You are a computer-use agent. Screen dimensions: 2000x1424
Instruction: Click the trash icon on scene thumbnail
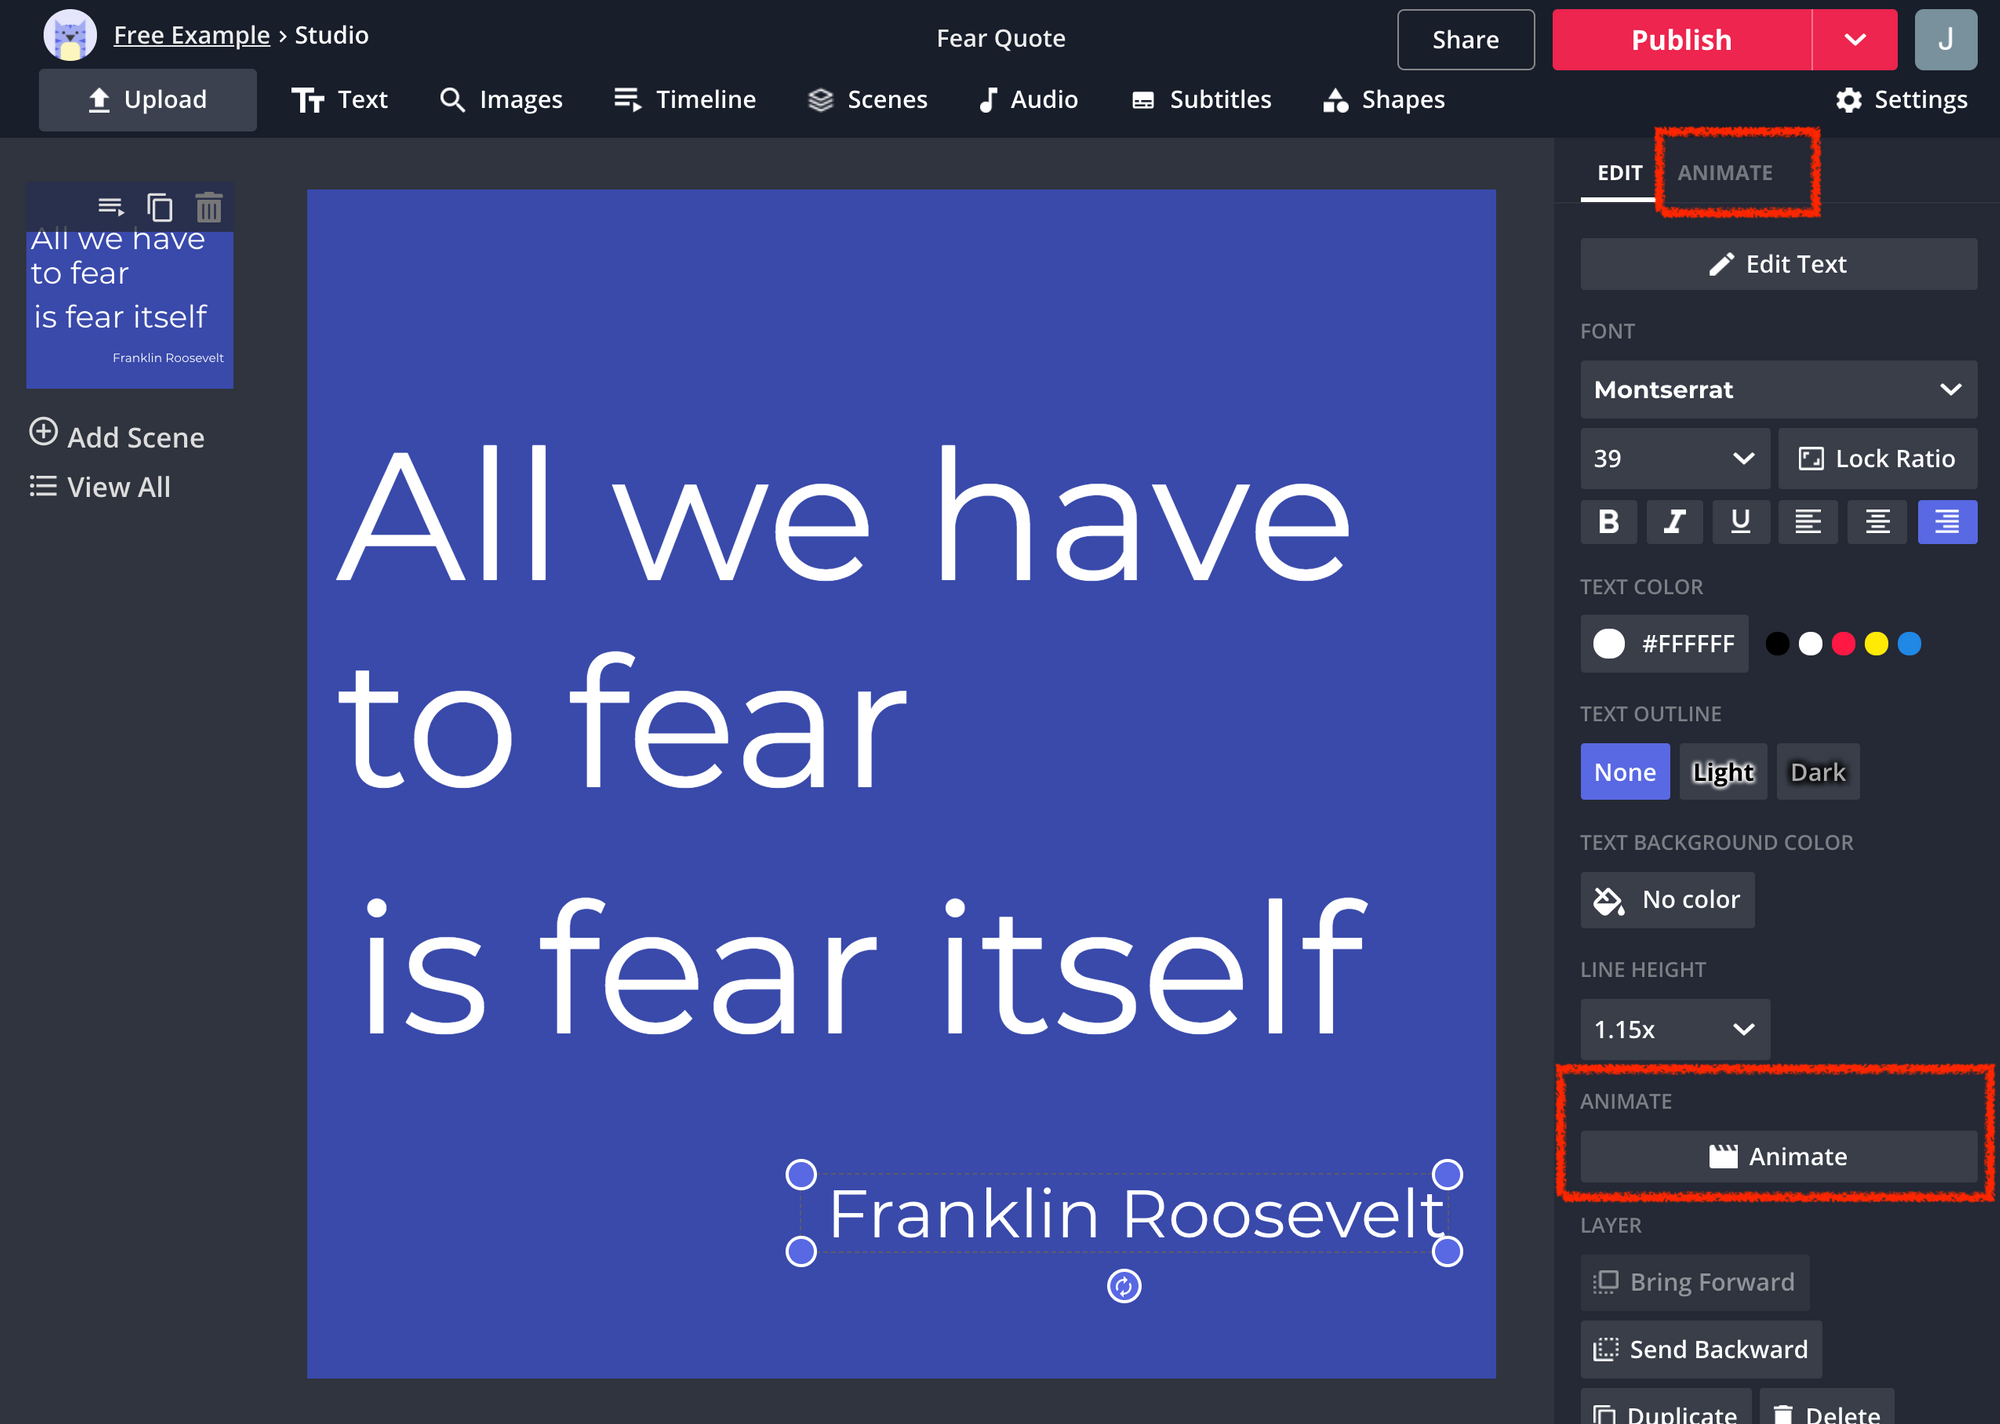(209, 207)
